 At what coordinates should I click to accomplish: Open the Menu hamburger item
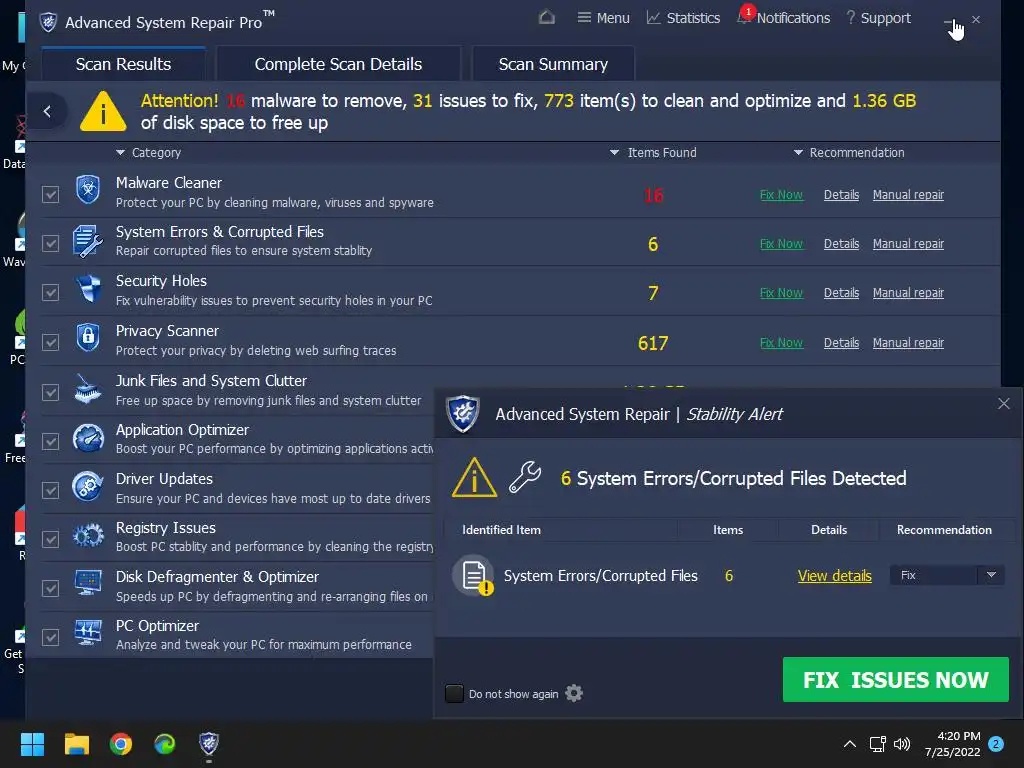[603, 18]
